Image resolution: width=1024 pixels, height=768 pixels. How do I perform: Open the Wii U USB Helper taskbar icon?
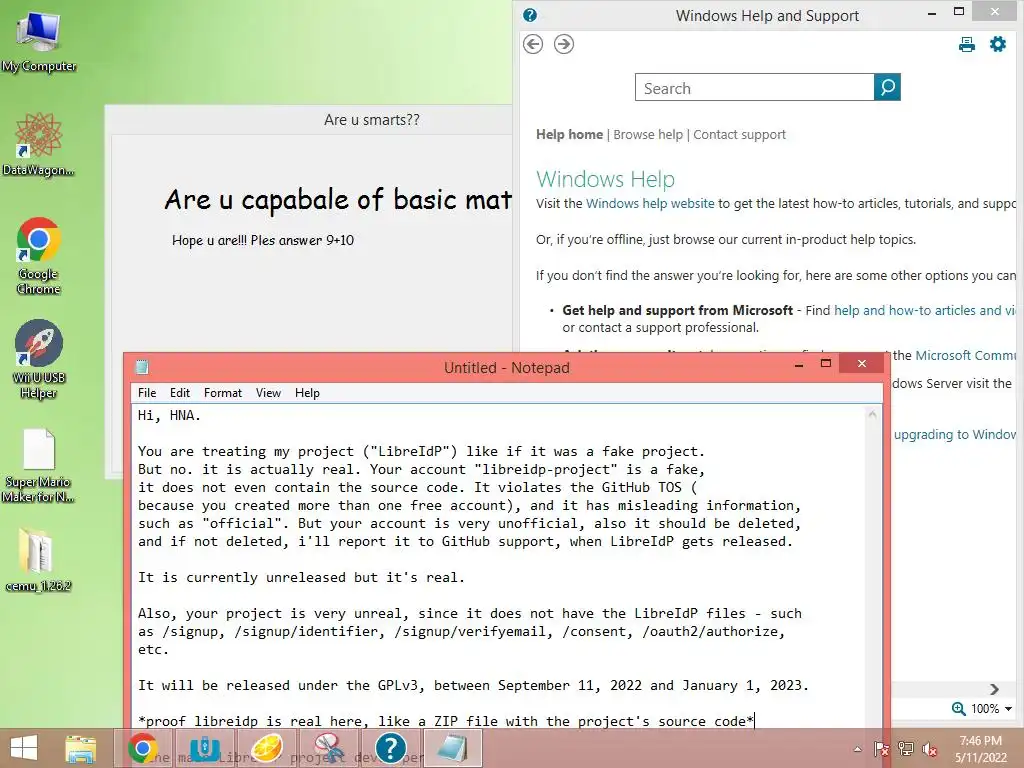(x=204, y=748)
